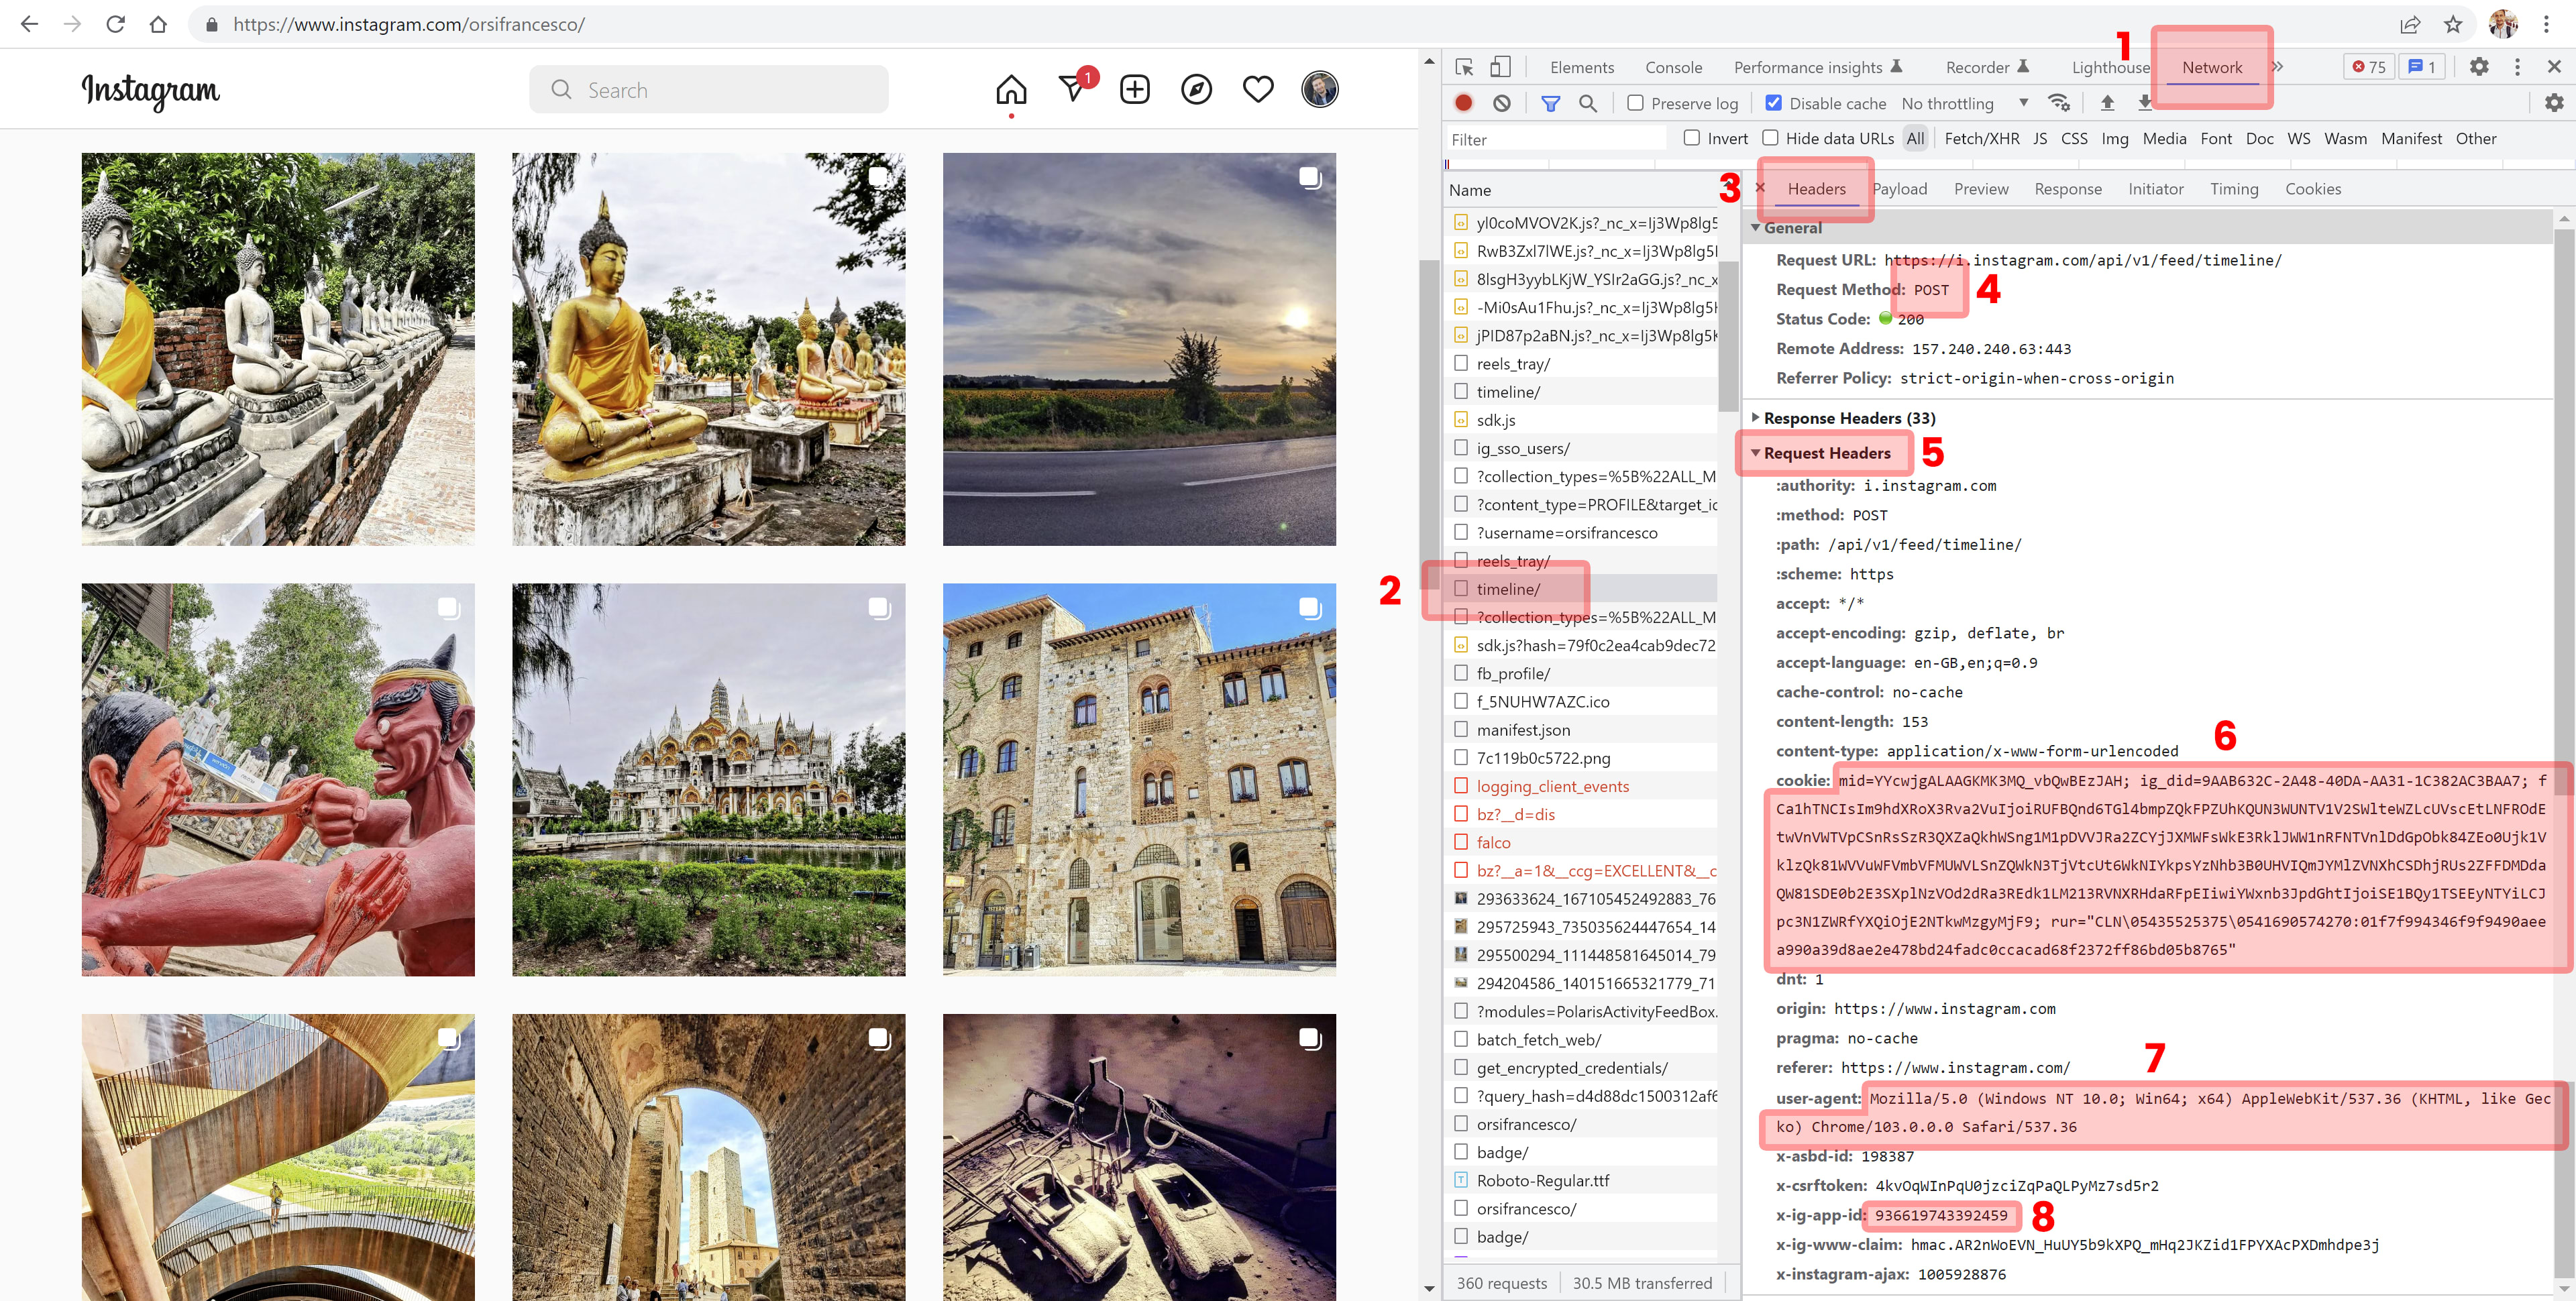Open the Chrome three-dot menu
2576x1301 pixels.
[x=2546, y=24]
